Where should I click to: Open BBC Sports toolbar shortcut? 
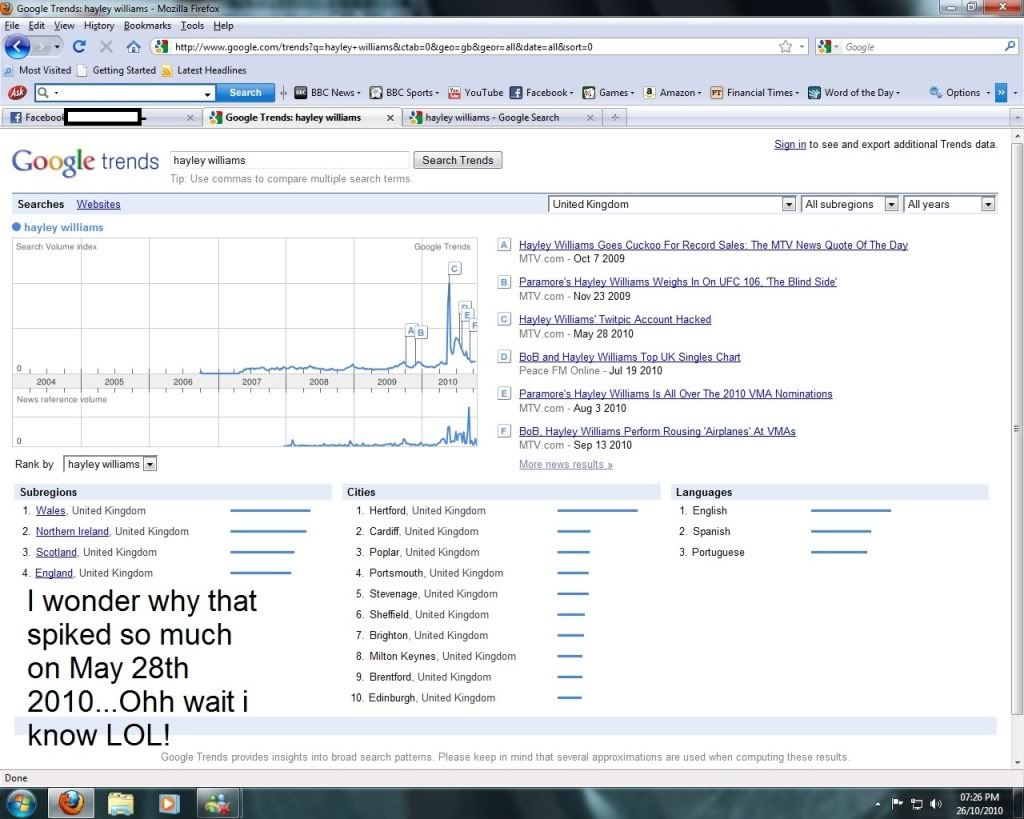pos(404,93)
